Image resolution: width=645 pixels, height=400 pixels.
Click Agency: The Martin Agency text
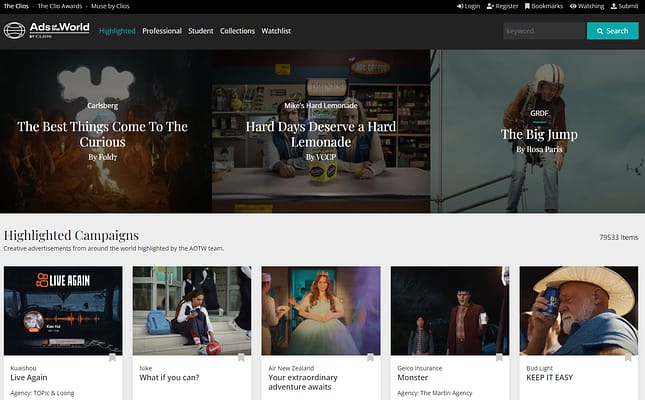click(435, 393)
